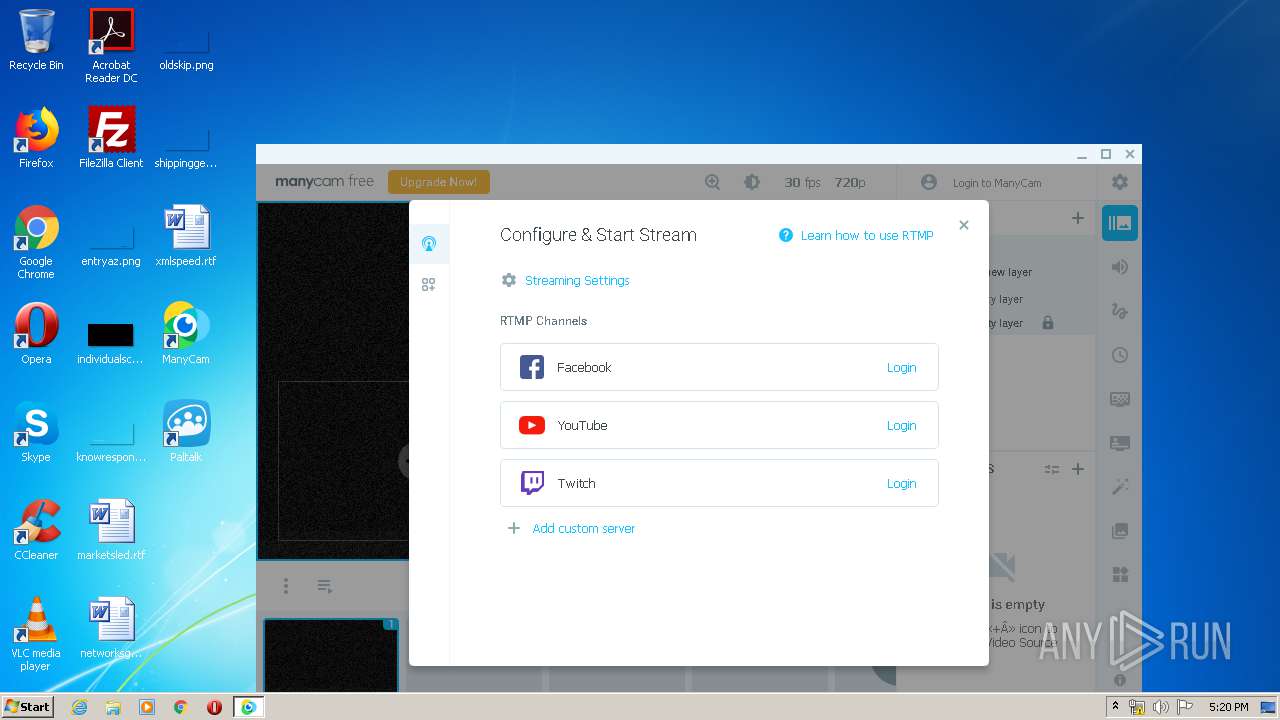
Task: Open the Effects magic wand icon
Action: tap(1120, 487)
